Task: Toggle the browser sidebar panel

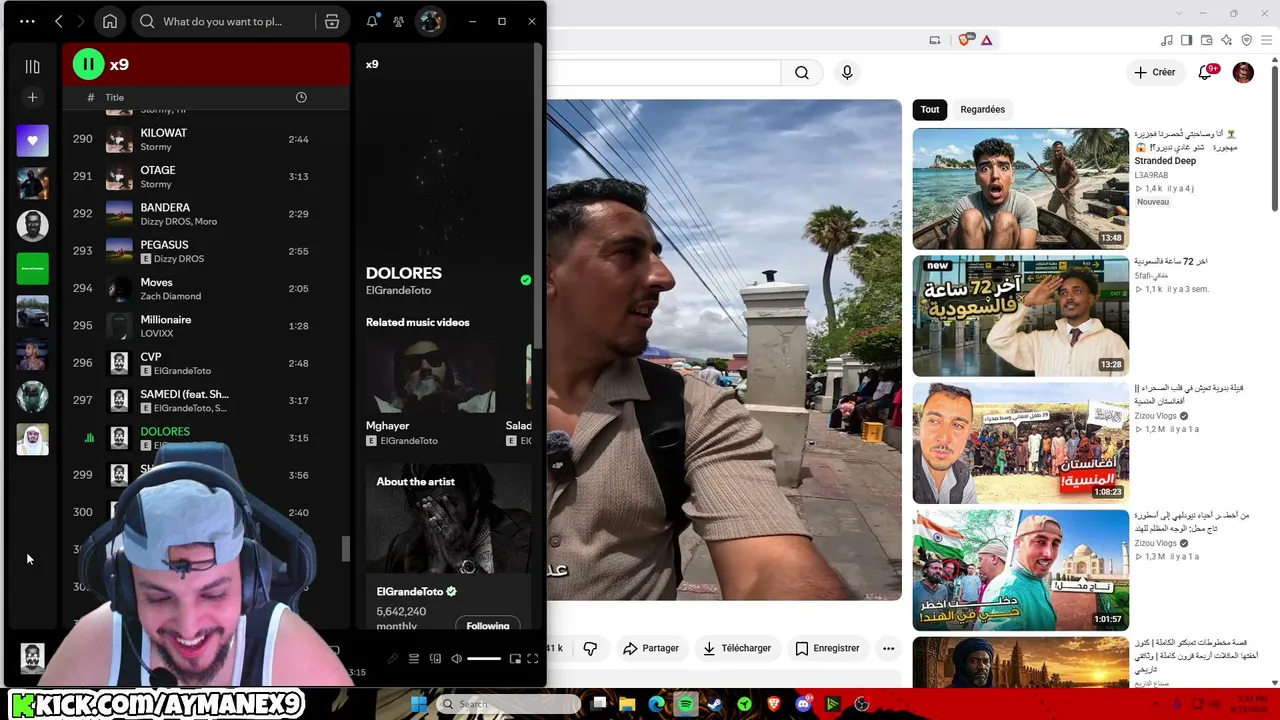Action: tap(1186, 40)
